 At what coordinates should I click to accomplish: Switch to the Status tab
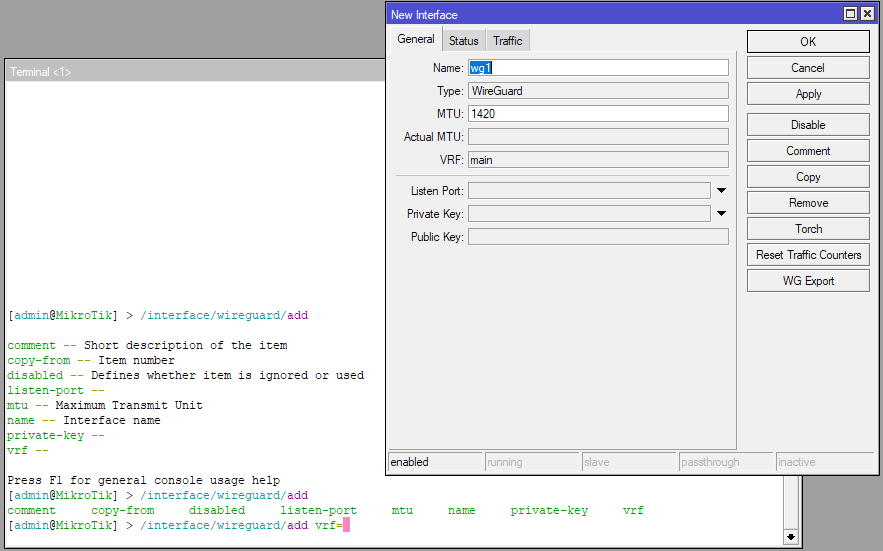(x=463, y=41)
